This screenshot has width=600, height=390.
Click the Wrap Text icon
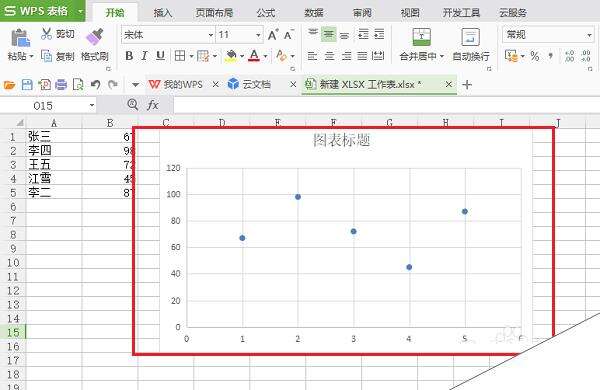pos(470,37)
